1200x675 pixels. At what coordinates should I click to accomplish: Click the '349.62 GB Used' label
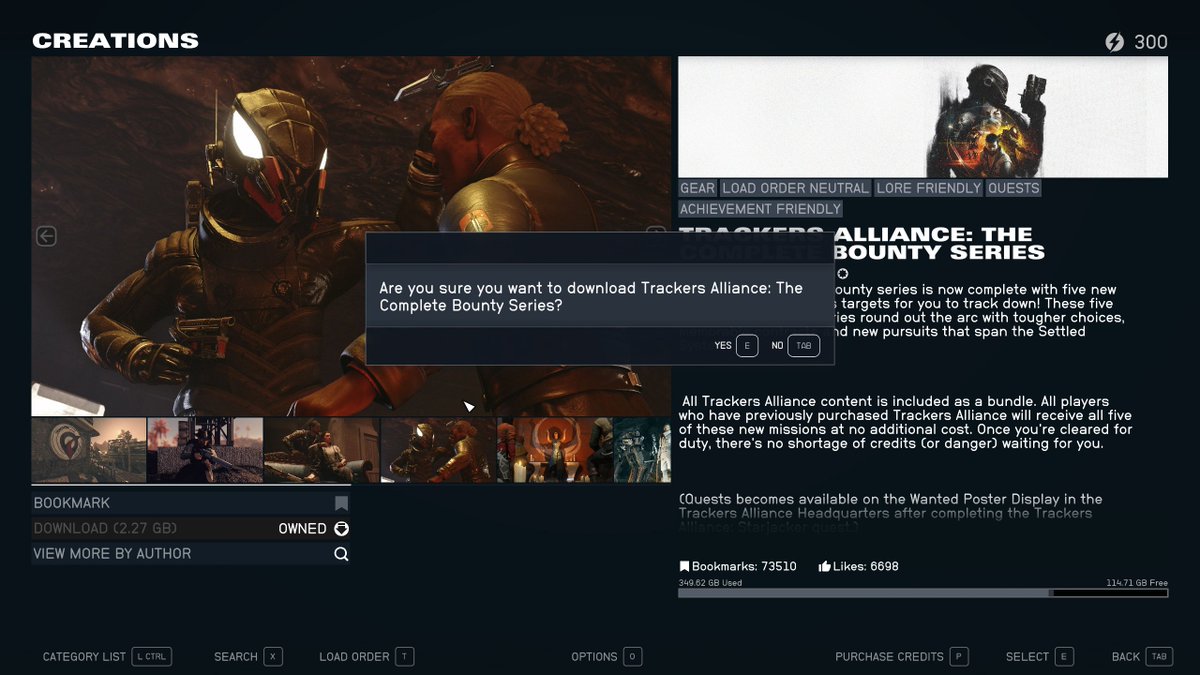pos(710,582)
